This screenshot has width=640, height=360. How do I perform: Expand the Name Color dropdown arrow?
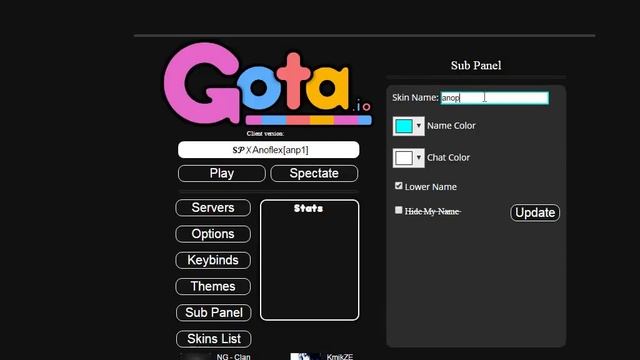coord(419,126)
